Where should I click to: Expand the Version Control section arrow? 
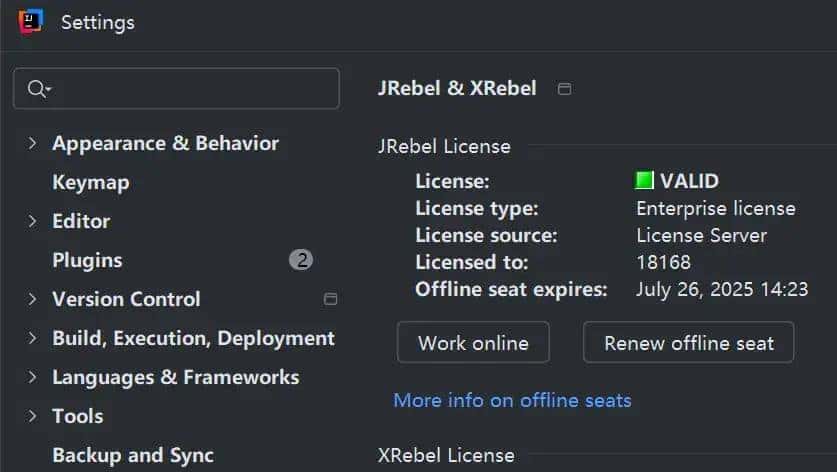tap(33, 299)
